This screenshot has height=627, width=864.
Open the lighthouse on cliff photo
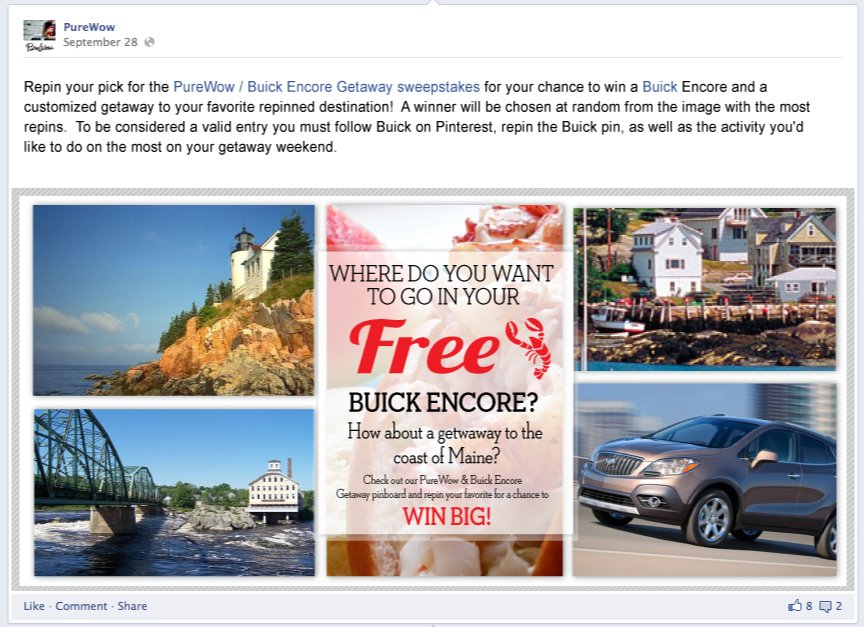pyautogui.click(x=174, y=300)
